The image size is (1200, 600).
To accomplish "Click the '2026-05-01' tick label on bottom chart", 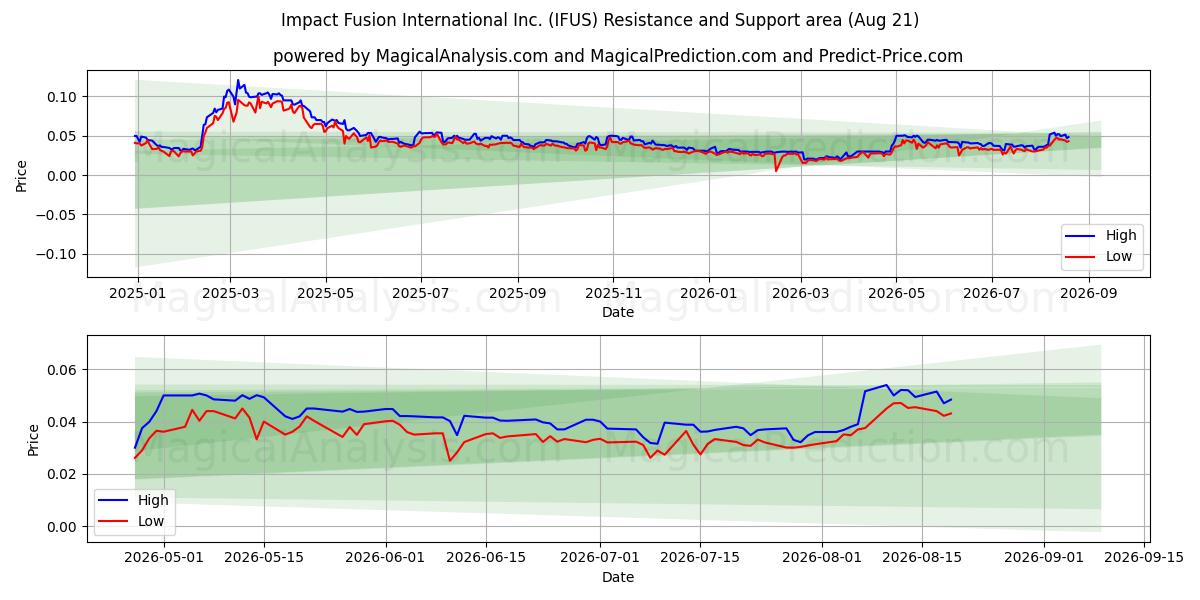I will tap(162, 558).
